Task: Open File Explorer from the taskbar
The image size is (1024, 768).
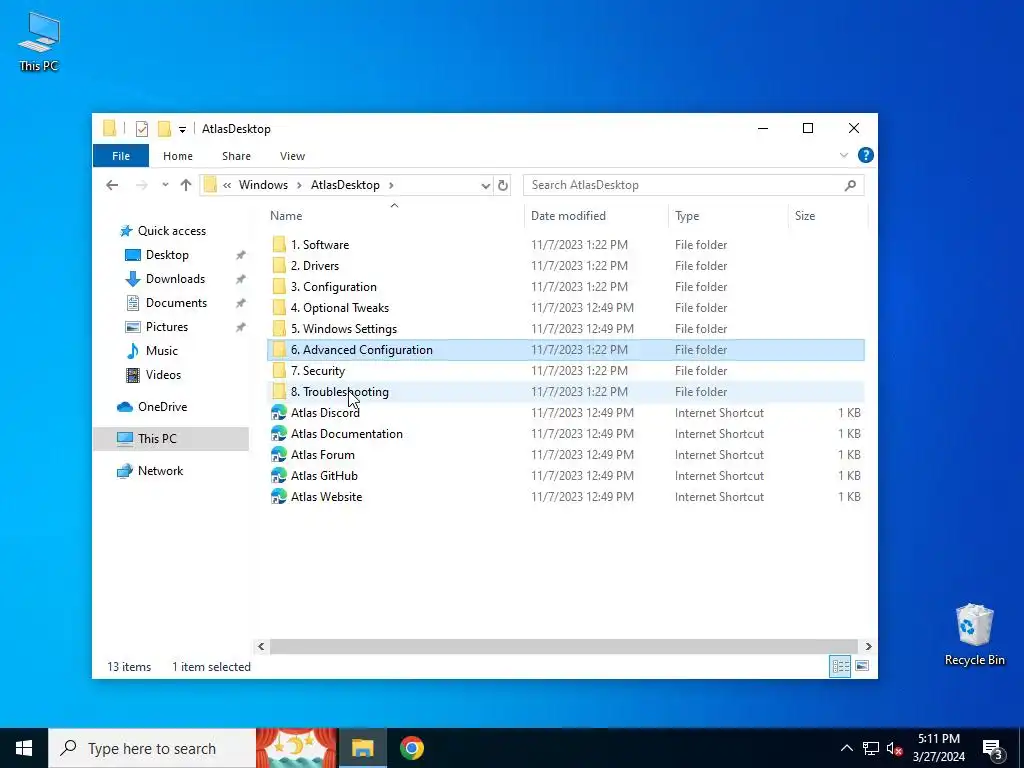Action: coord(363,748)
